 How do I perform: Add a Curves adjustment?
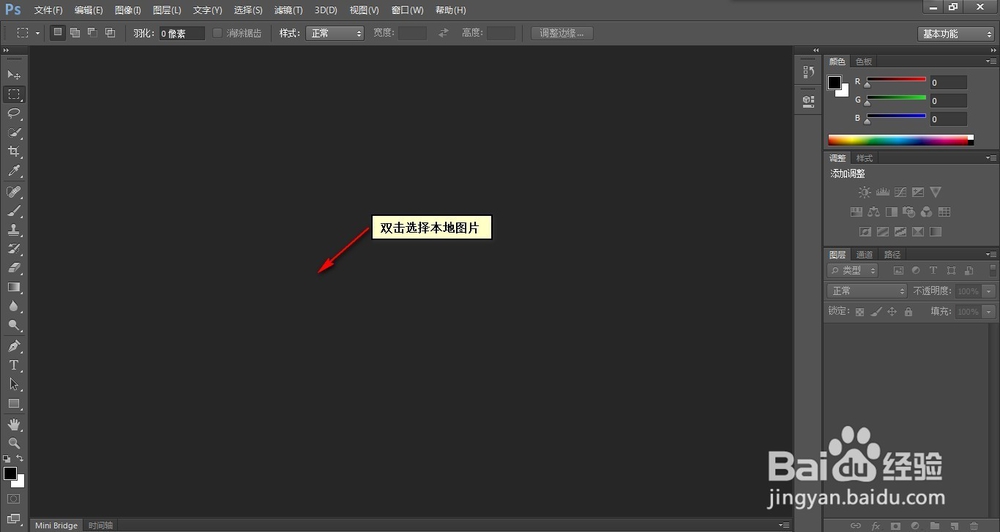click(900, 192)
